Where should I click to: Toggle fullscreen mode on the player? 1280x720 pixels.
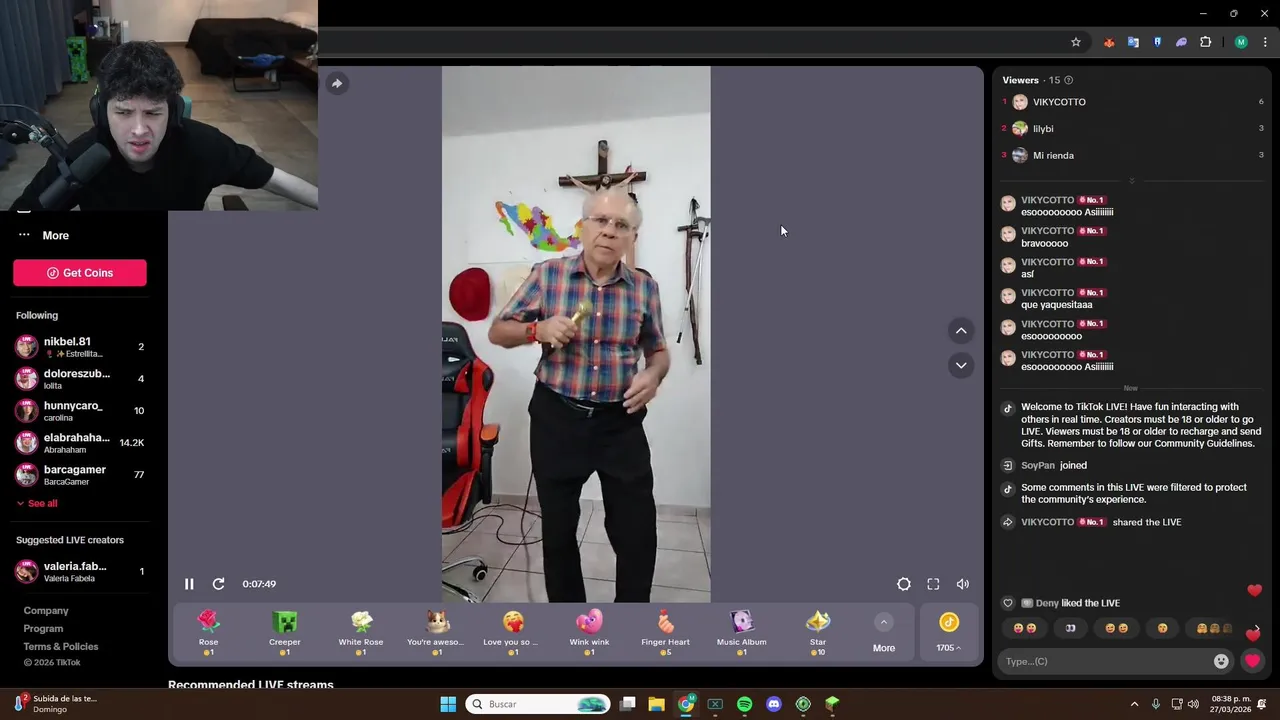coord(933,584)
